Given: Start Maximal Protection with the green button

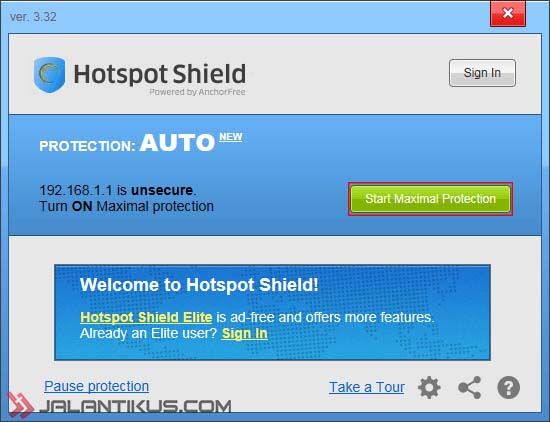Looking at the screenshot, I should (x=430, y=199).
